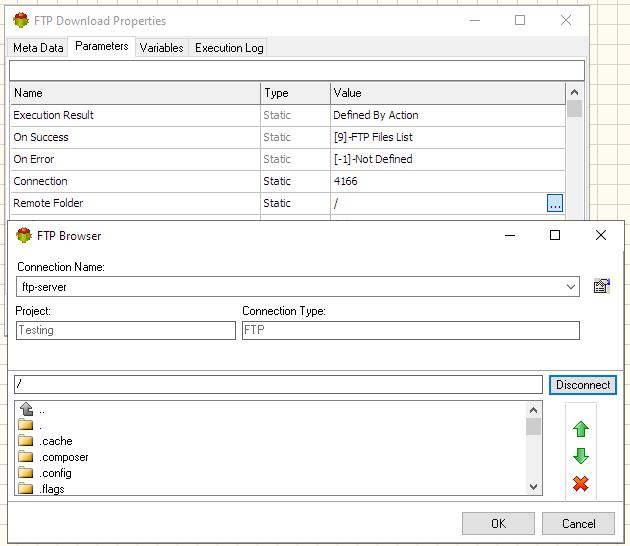Select the .cache folder
Viewport: 630px width, 546px height.
click(45, 441)
